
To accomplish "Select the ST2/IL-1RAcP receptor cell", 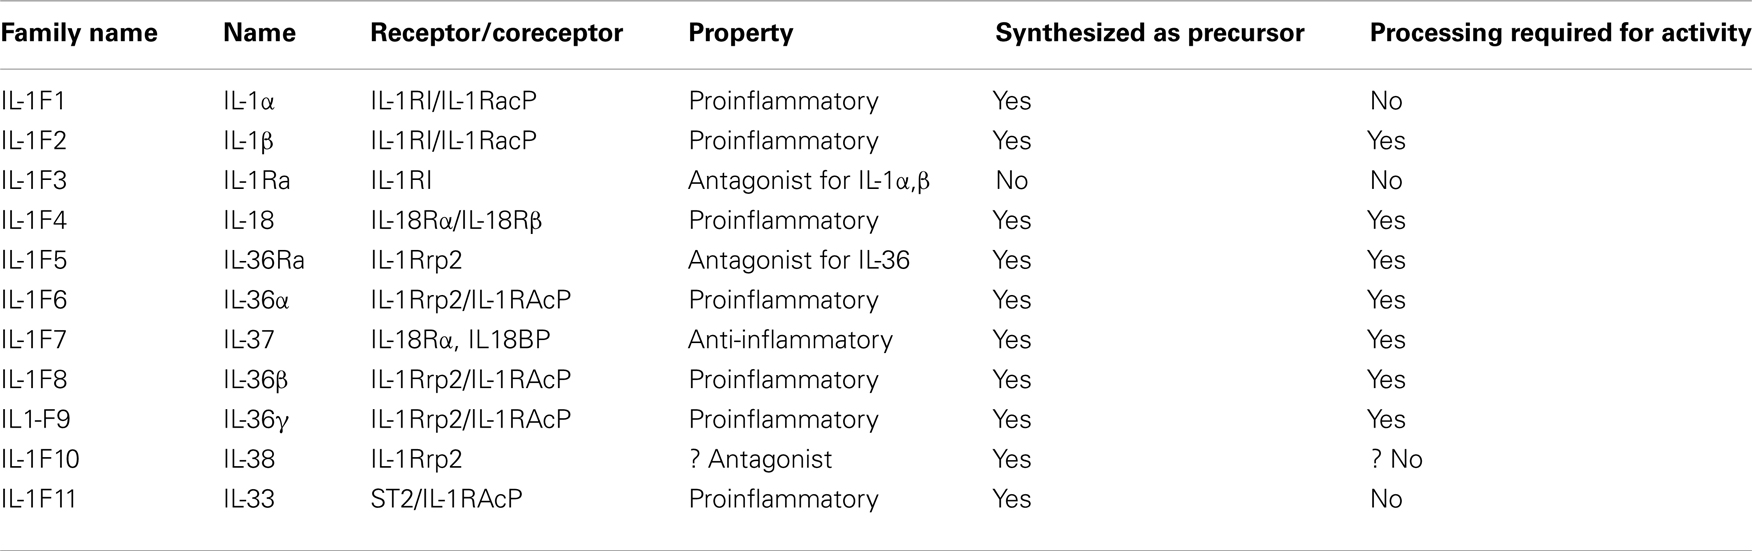I will 446,499.
